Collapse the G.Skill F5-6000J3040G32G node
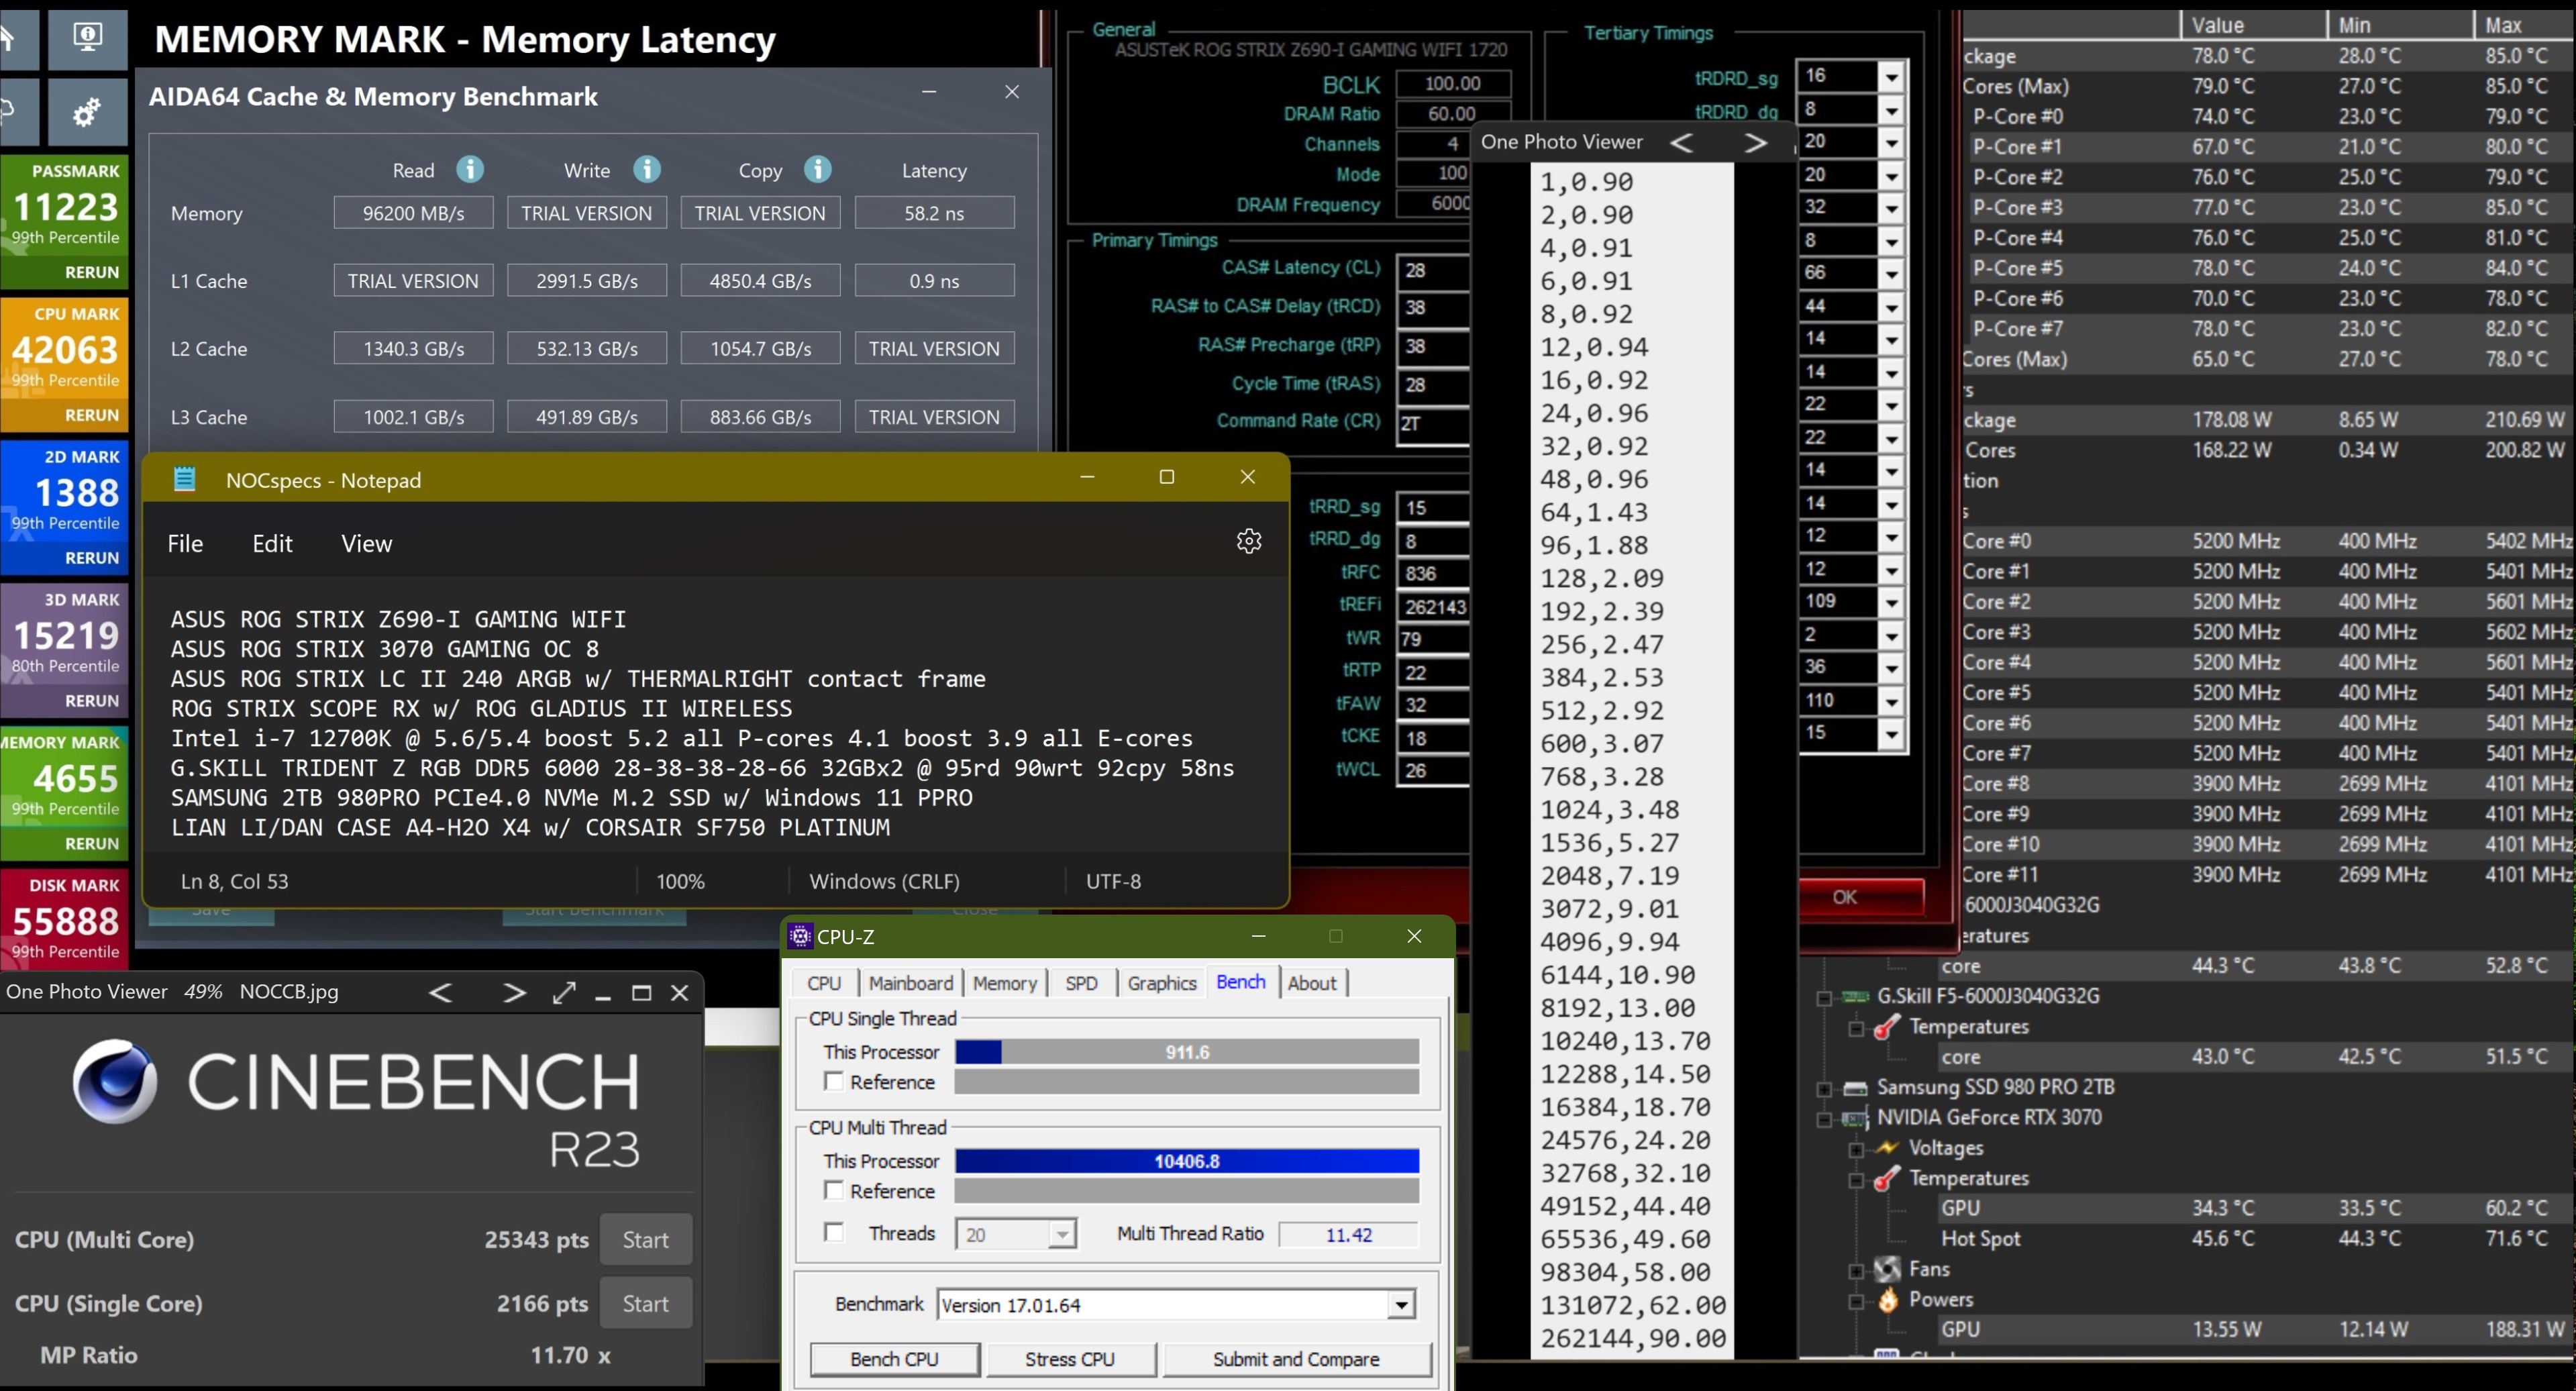This screenshot has width=2576, height=1391. [x=1824, y=998]
